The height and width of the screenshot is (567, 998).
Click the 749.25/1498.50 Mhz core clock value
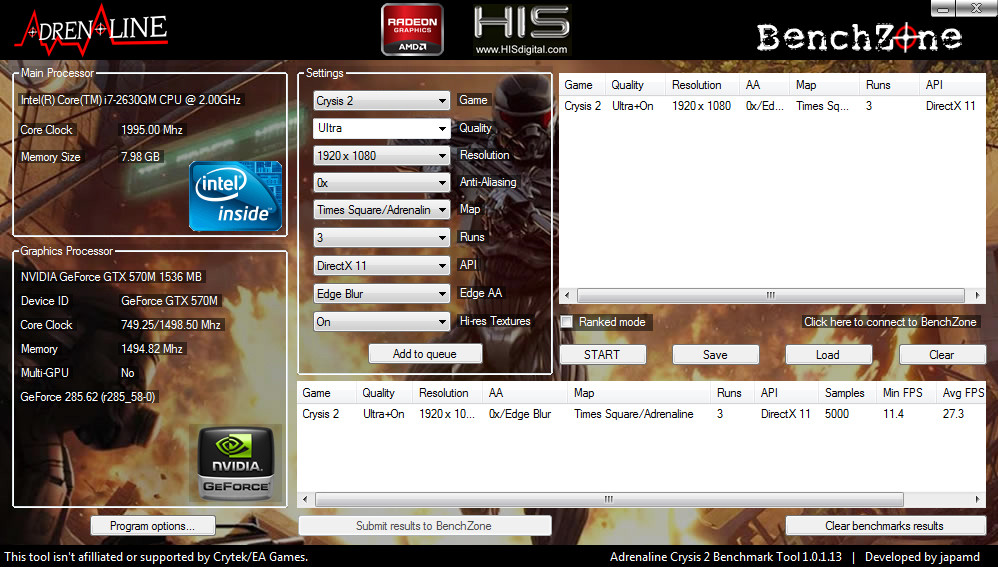171,325
